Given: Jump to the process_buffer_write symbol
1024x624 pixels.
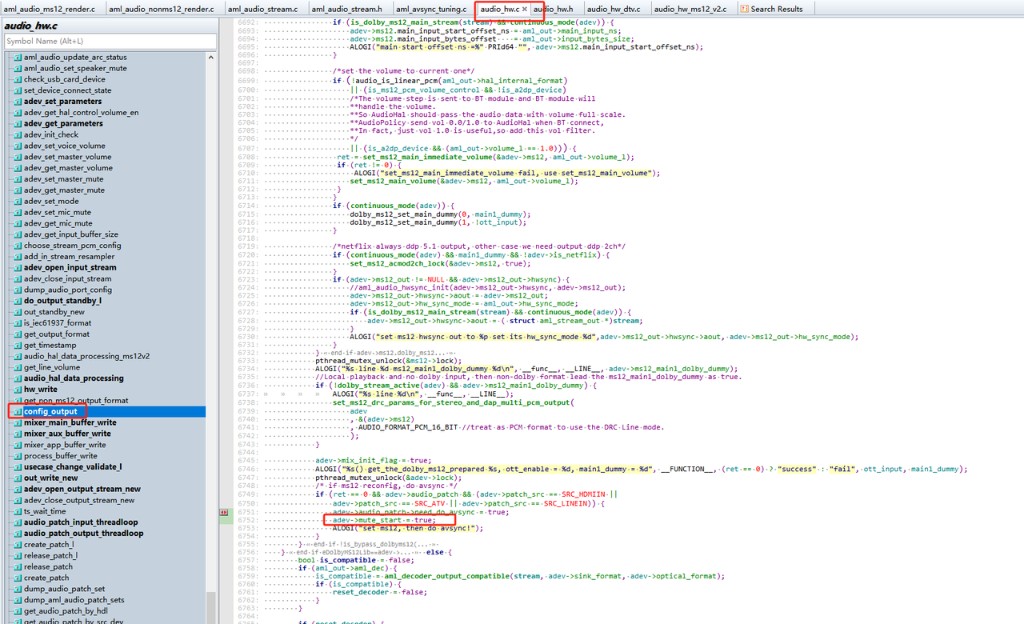Looking at the screenshot, I should click(x=61, y=457).
